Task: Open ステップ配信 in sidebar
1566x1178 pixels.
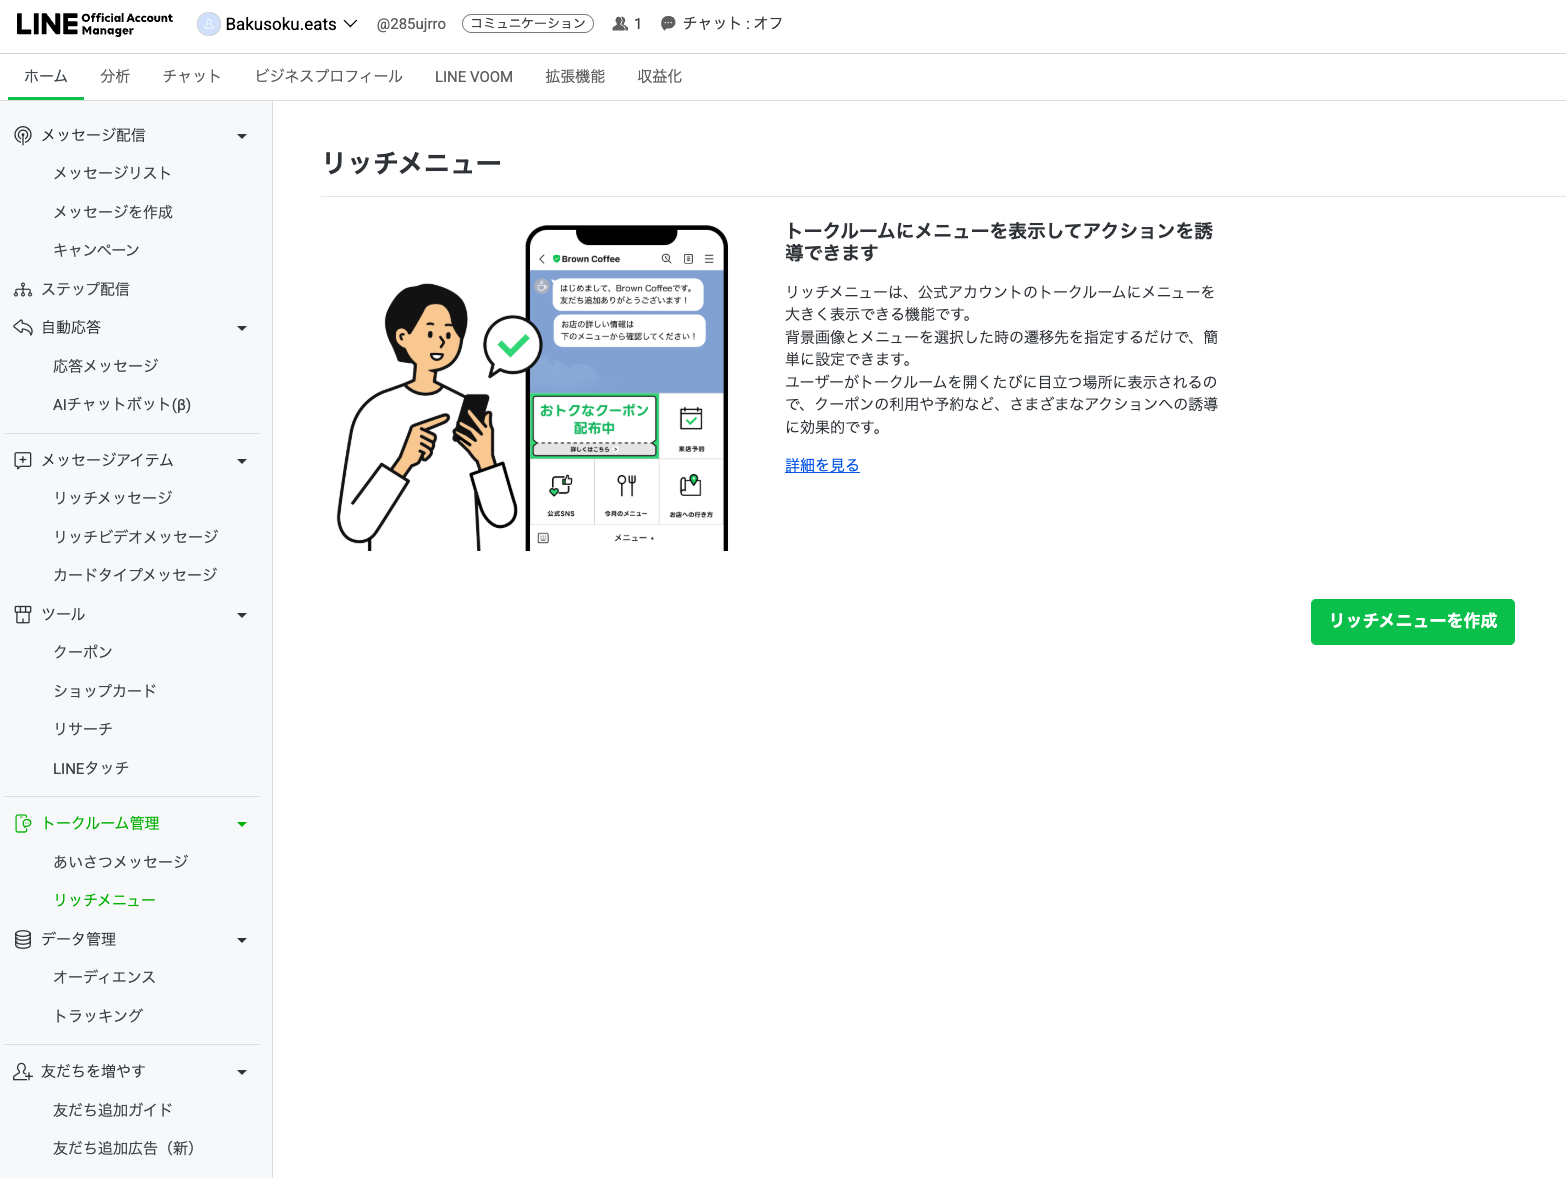Action: (x=85, y=289)
